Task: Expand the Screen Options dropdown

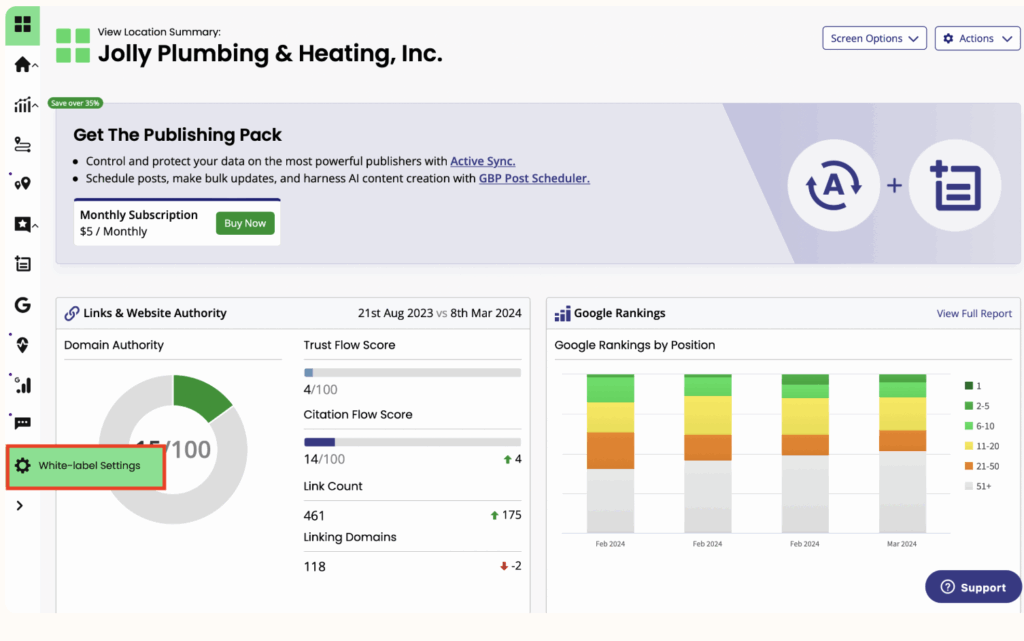Action: (x=874, y=38)
